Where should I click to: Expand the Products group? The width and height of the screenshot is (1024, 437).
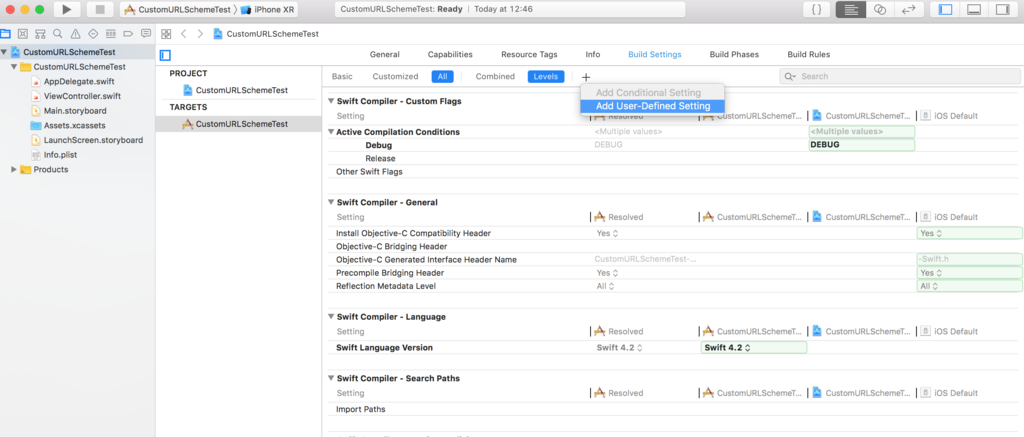pos(14,169)
